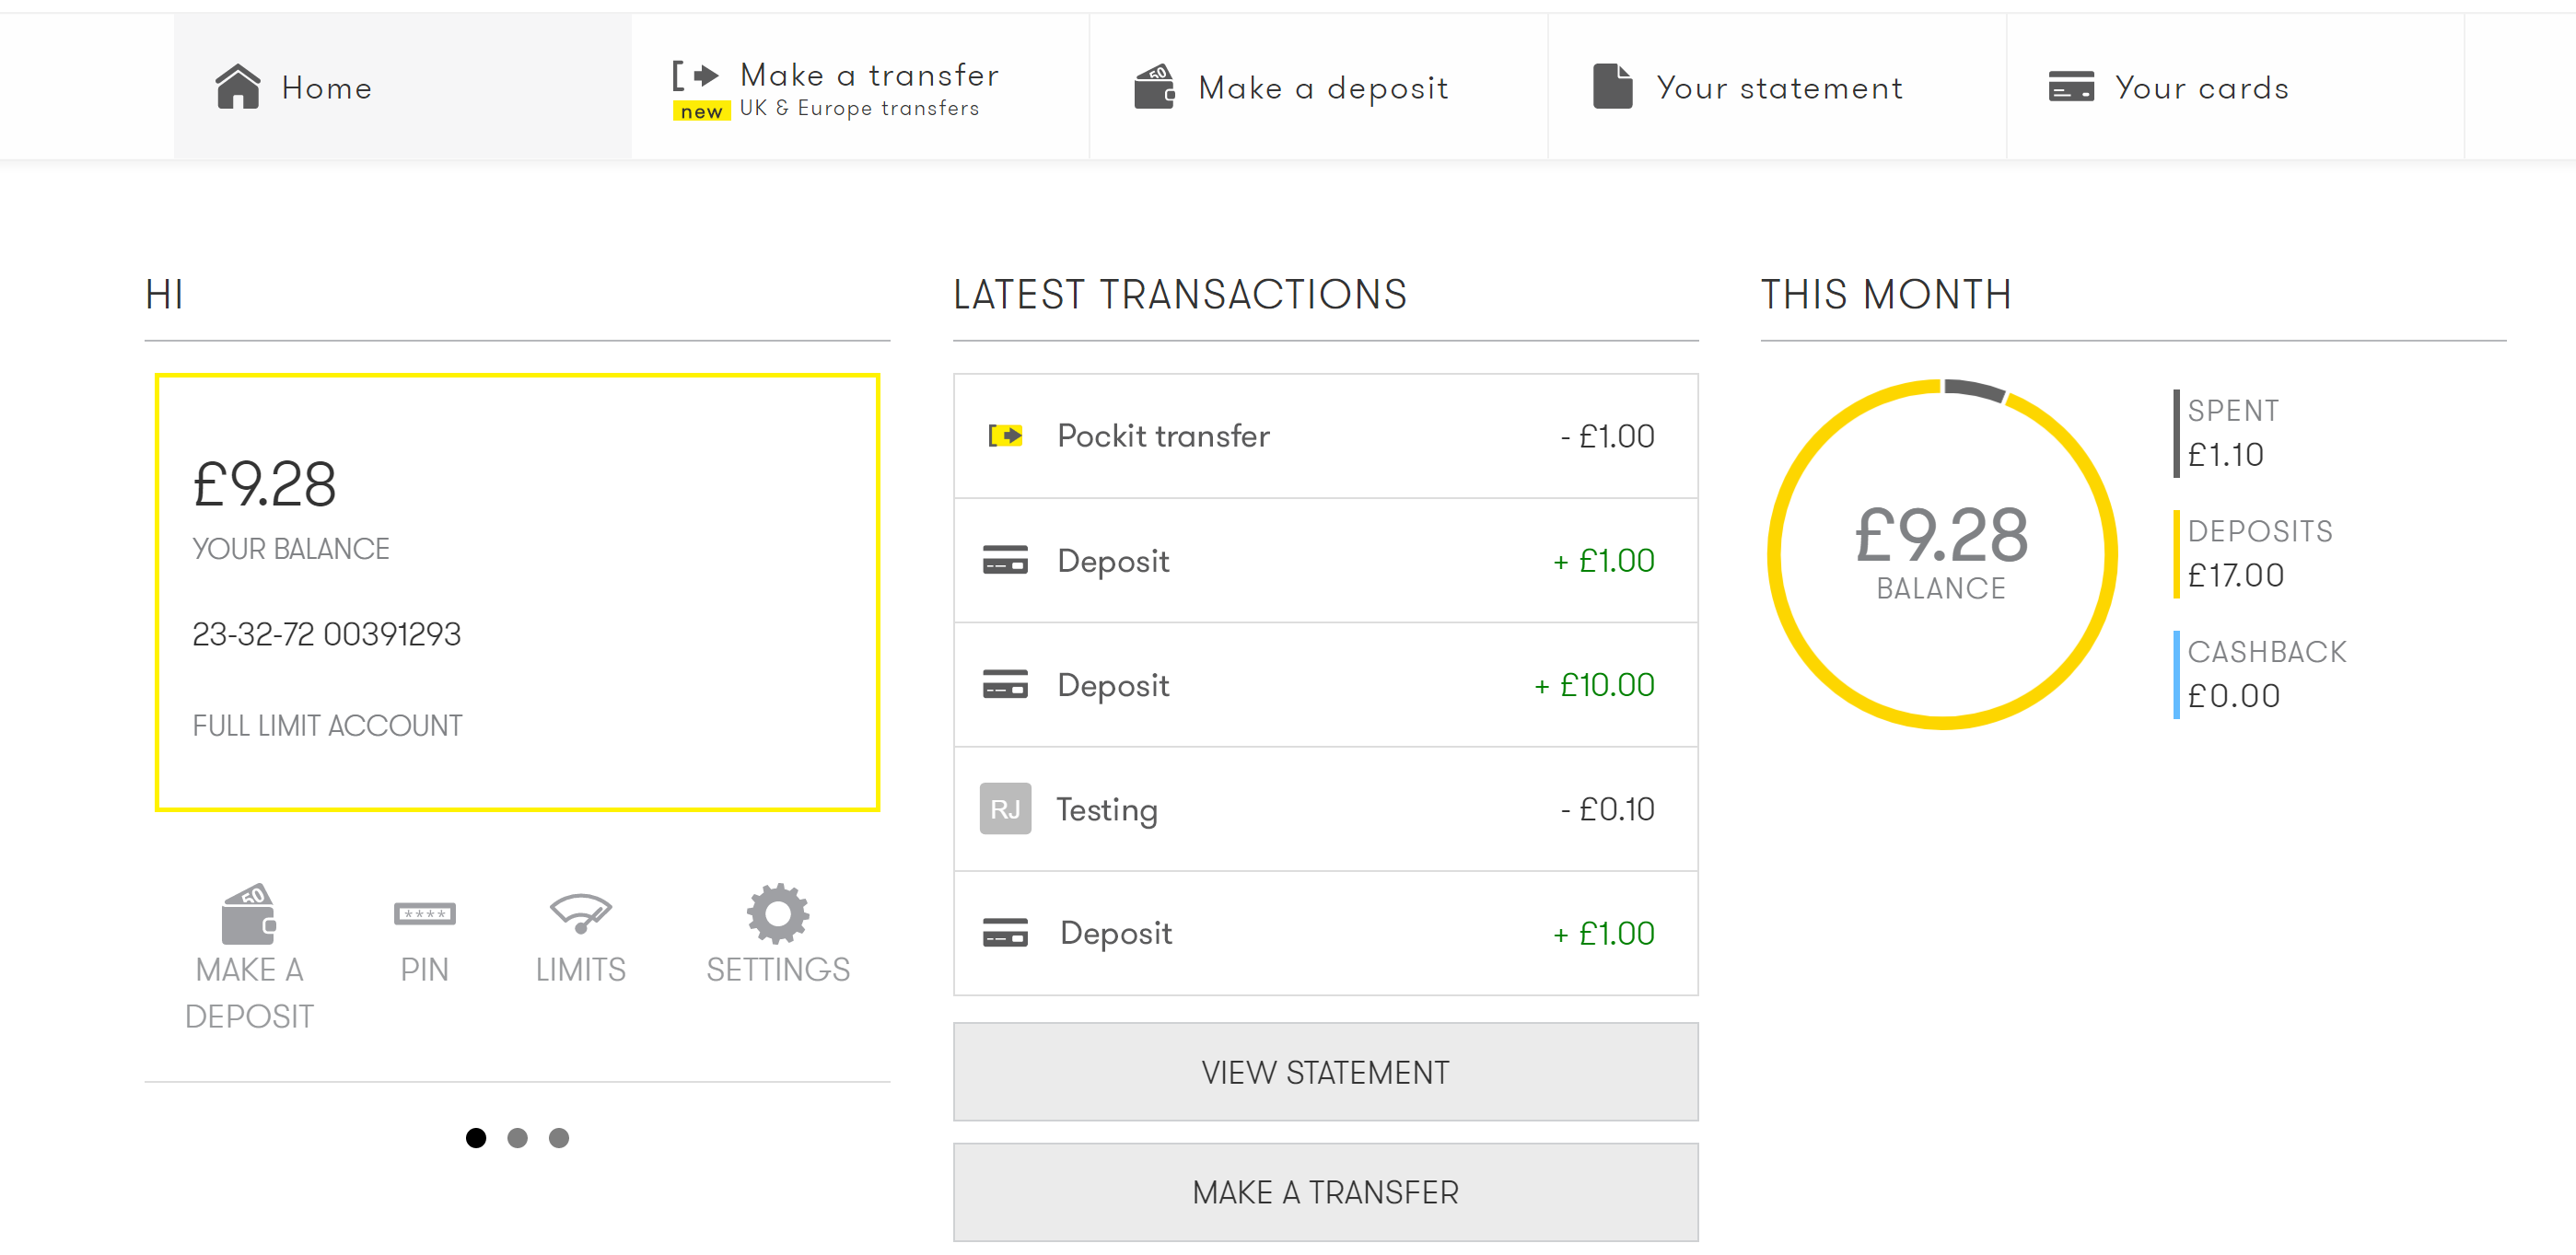Viewport: 2576px width, 1255px height.
Task: Click the wallet icon beside Make a deposit
Action: [x=1154, y=87]
